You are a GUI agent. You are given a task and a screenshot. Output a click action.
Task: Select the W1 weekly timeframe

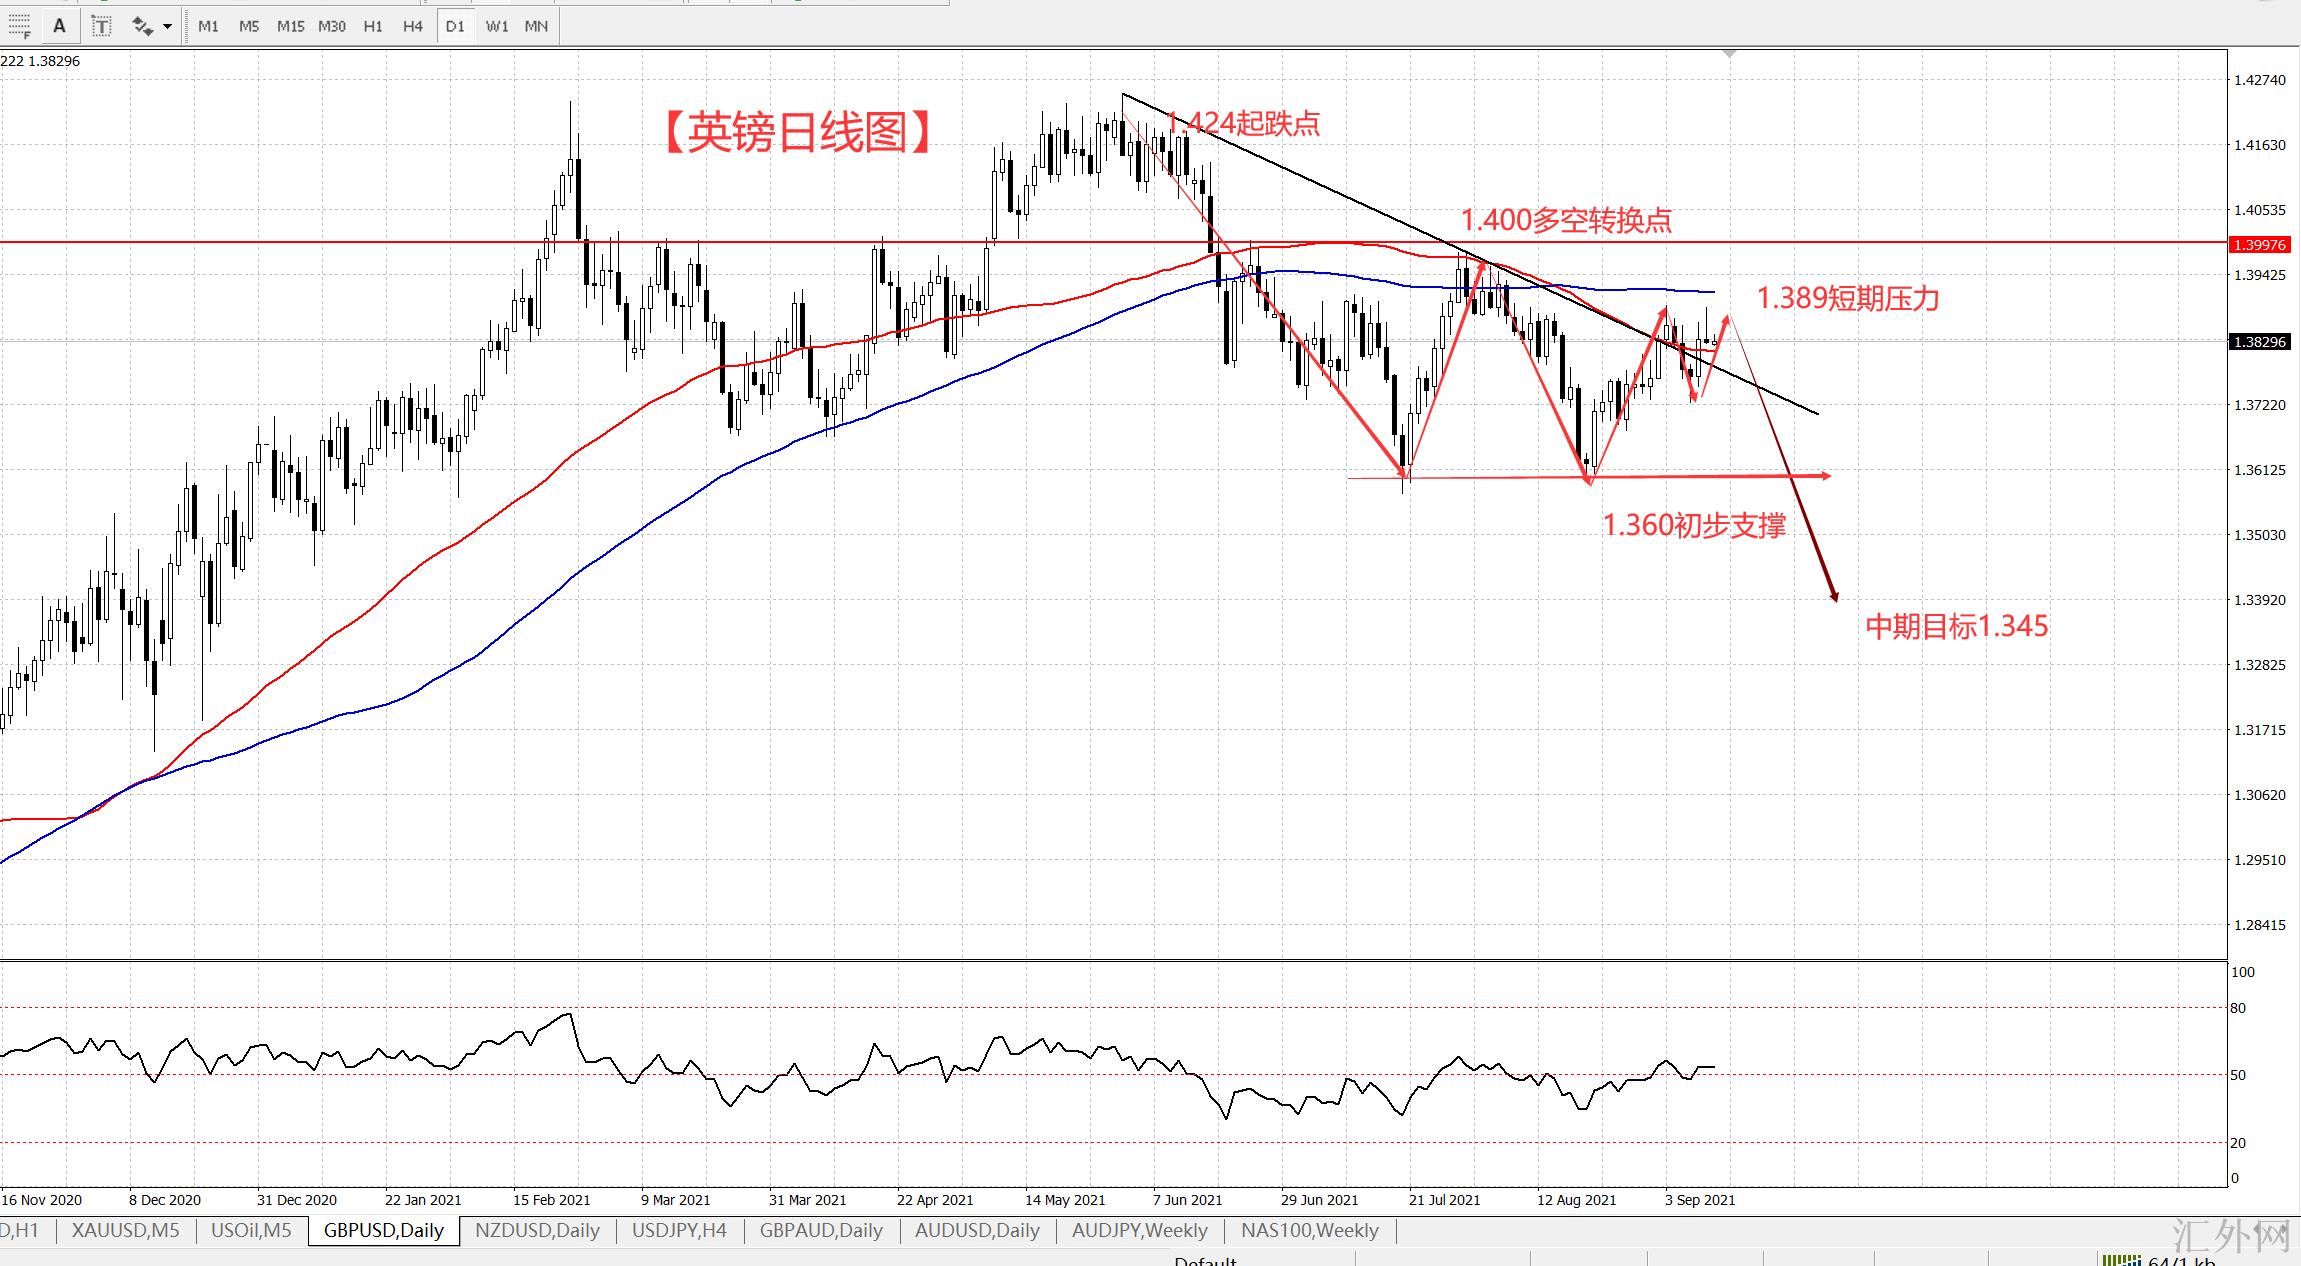496,26
